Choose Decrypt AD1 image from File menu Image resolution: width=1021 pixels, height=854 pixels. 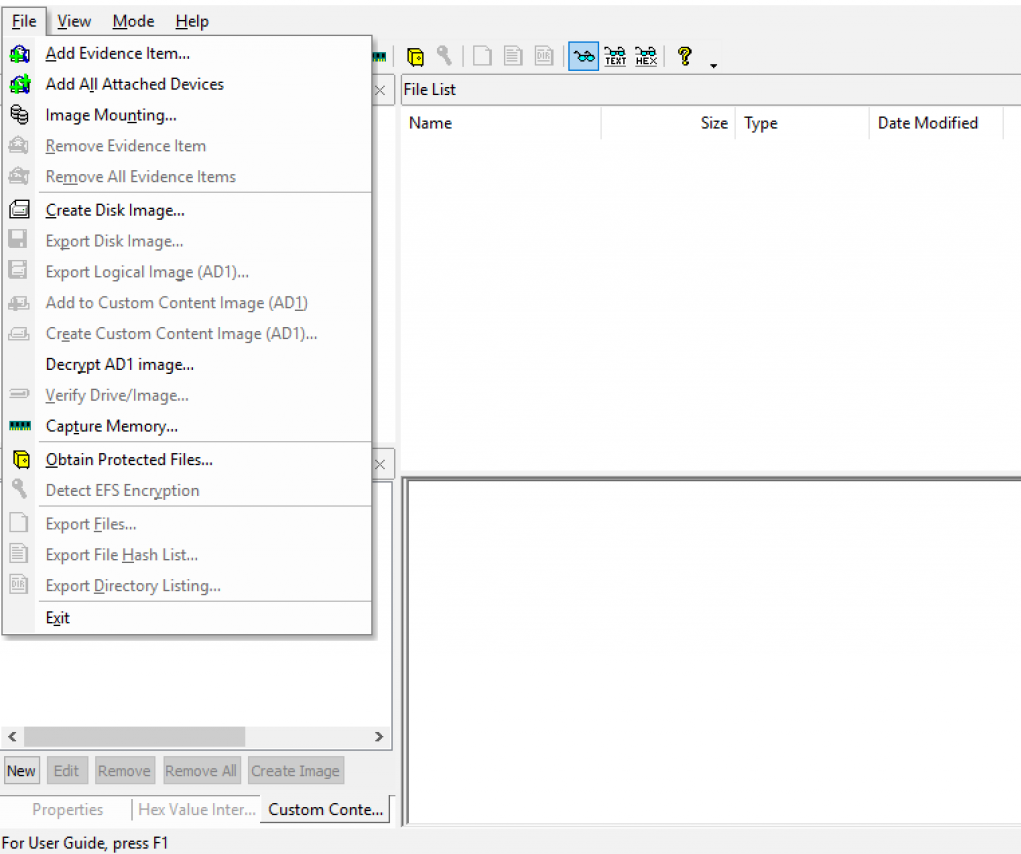(x=120, y=365)
